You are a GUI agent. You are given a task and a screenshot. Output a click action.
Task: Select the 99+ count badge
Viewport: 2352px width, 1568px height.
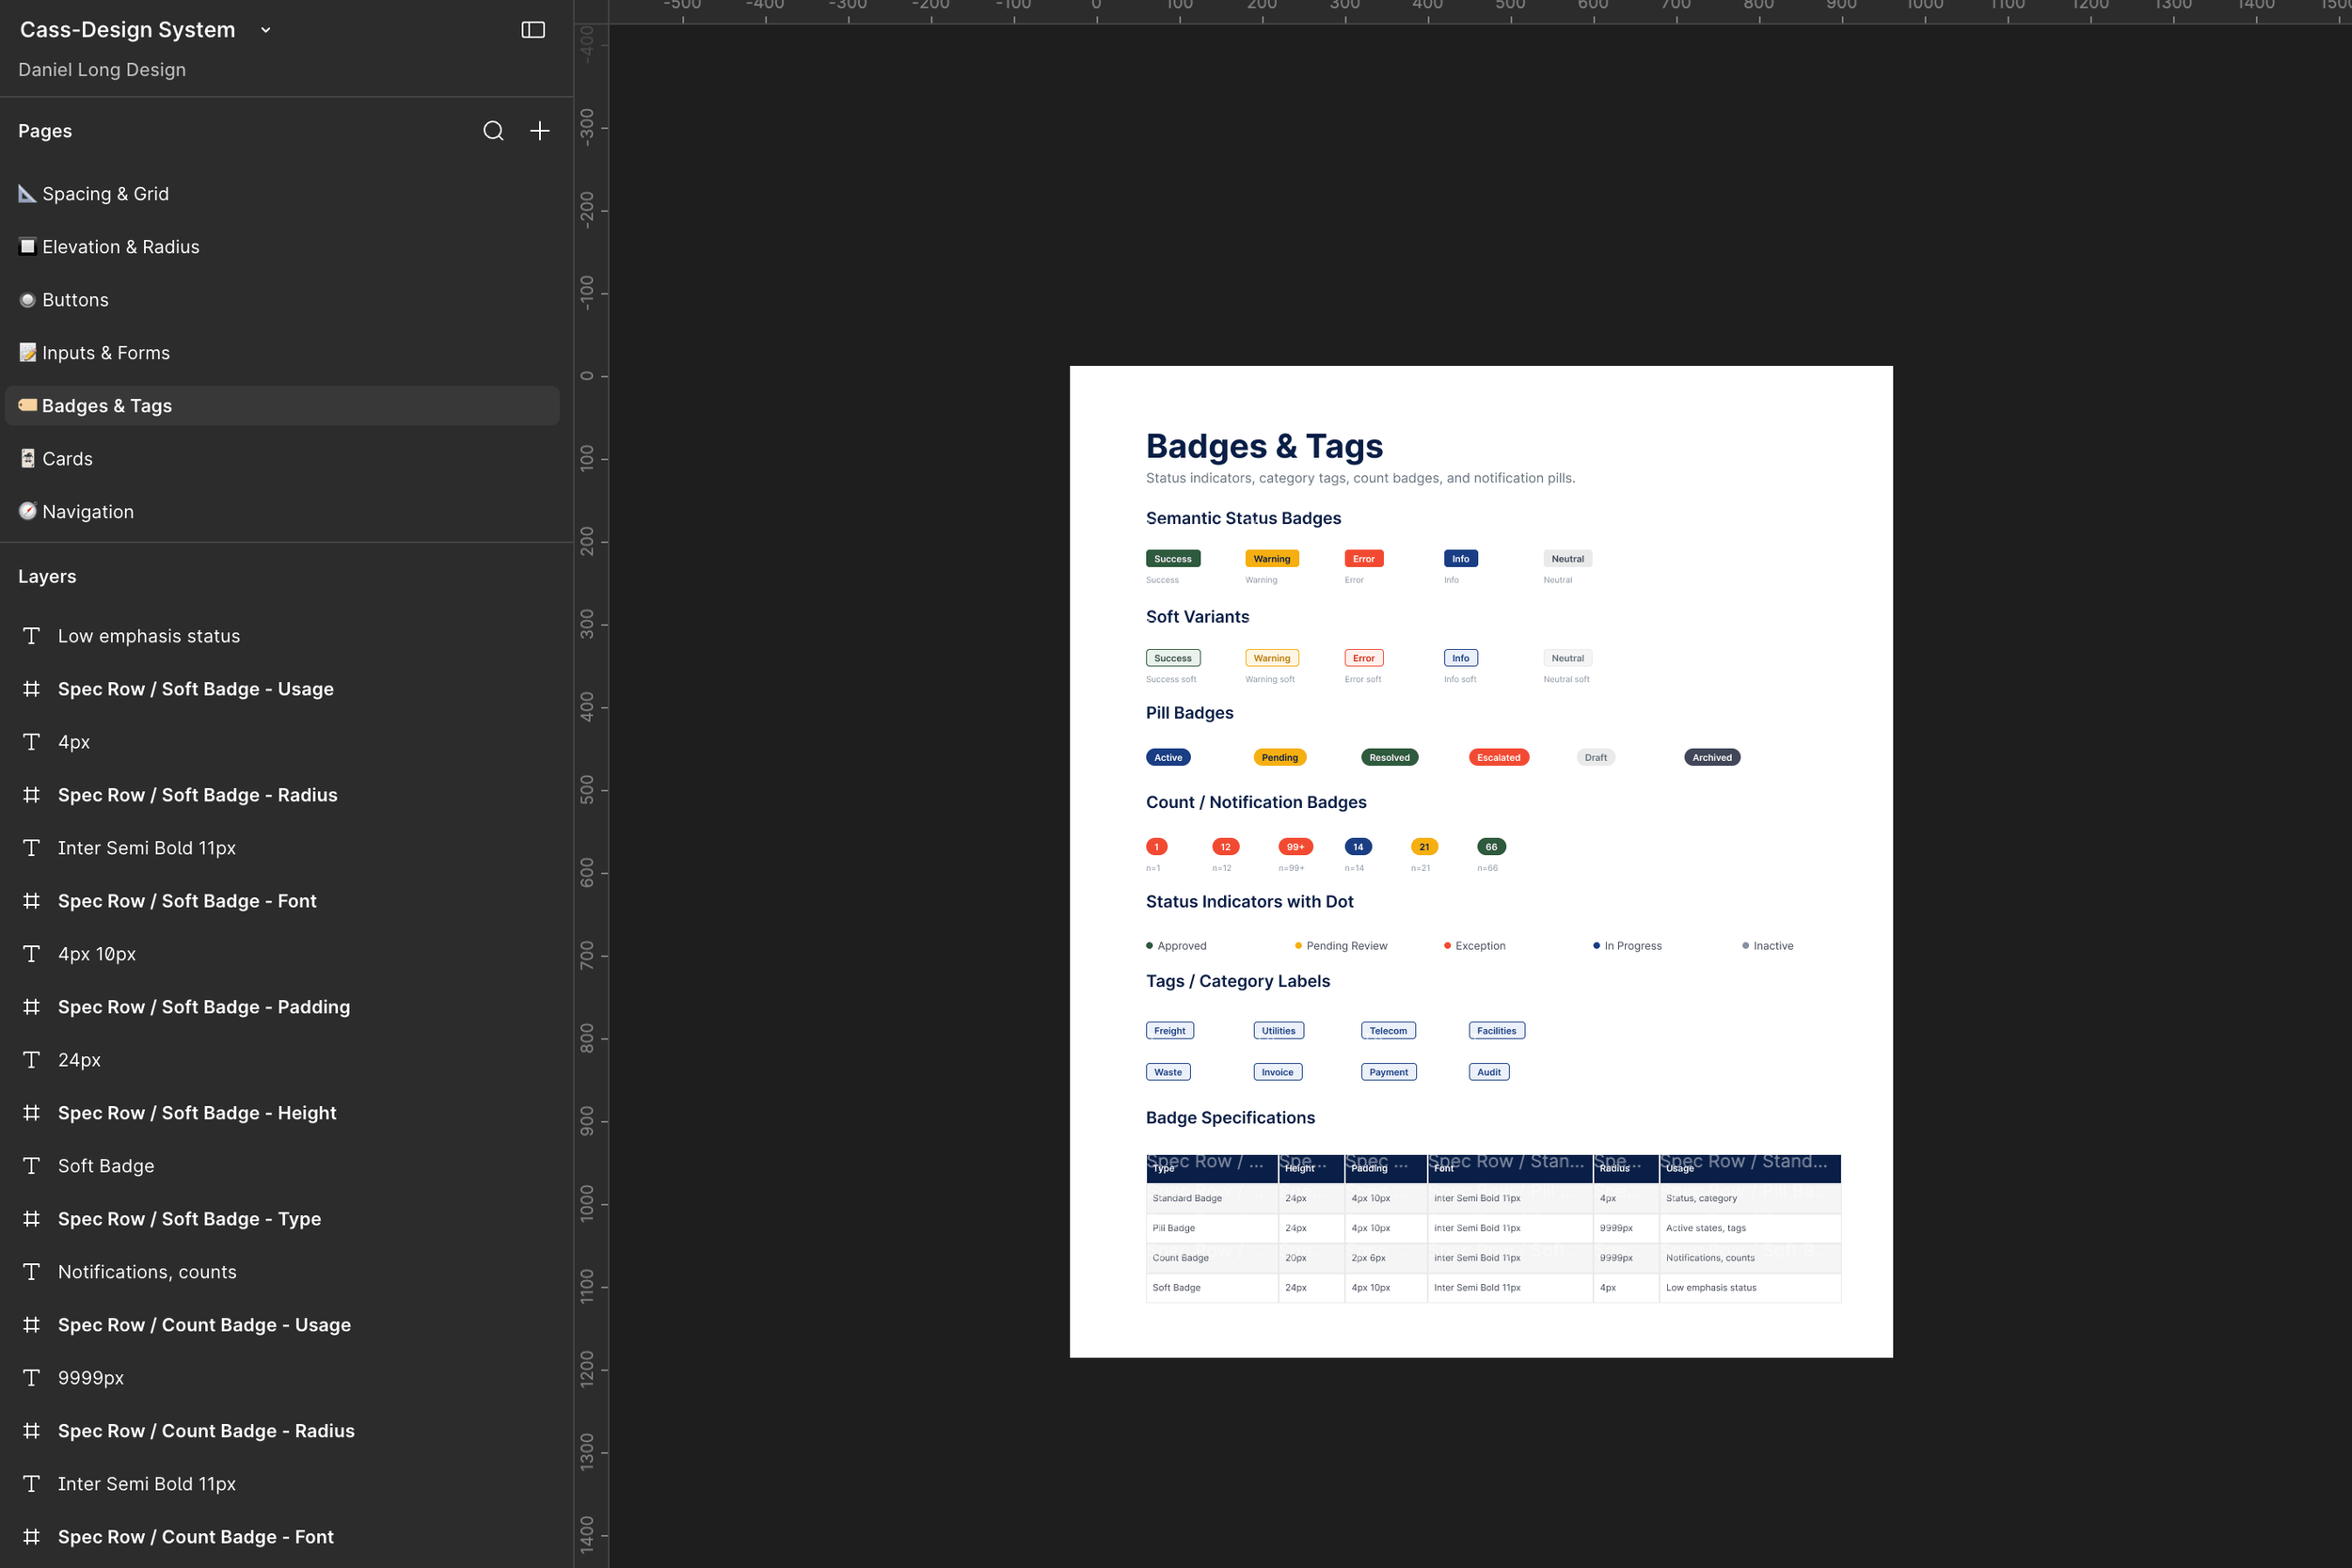click(x=1296, y=847)
